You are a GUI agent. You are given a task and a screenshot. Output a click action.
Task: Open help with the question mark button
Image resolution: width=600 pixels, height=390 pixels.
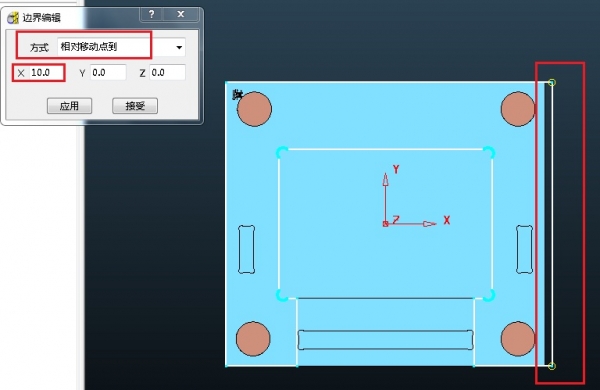152,15
